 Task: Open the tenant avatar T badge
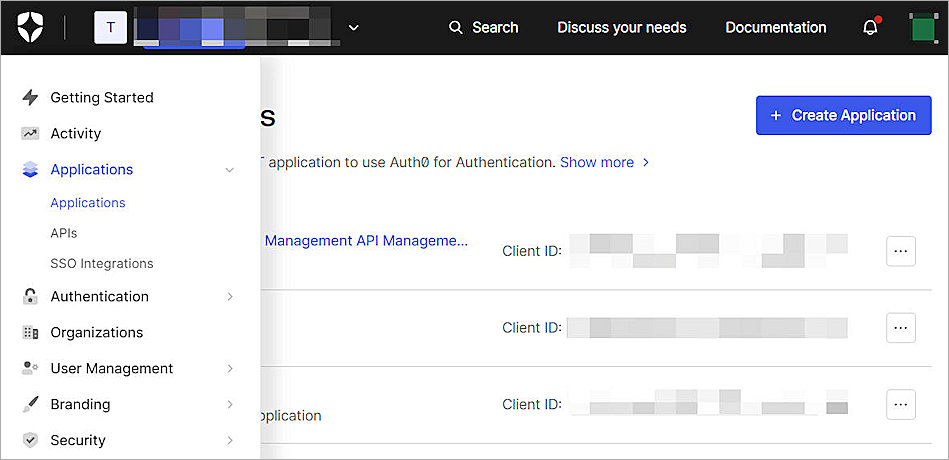tap(110, 28)
